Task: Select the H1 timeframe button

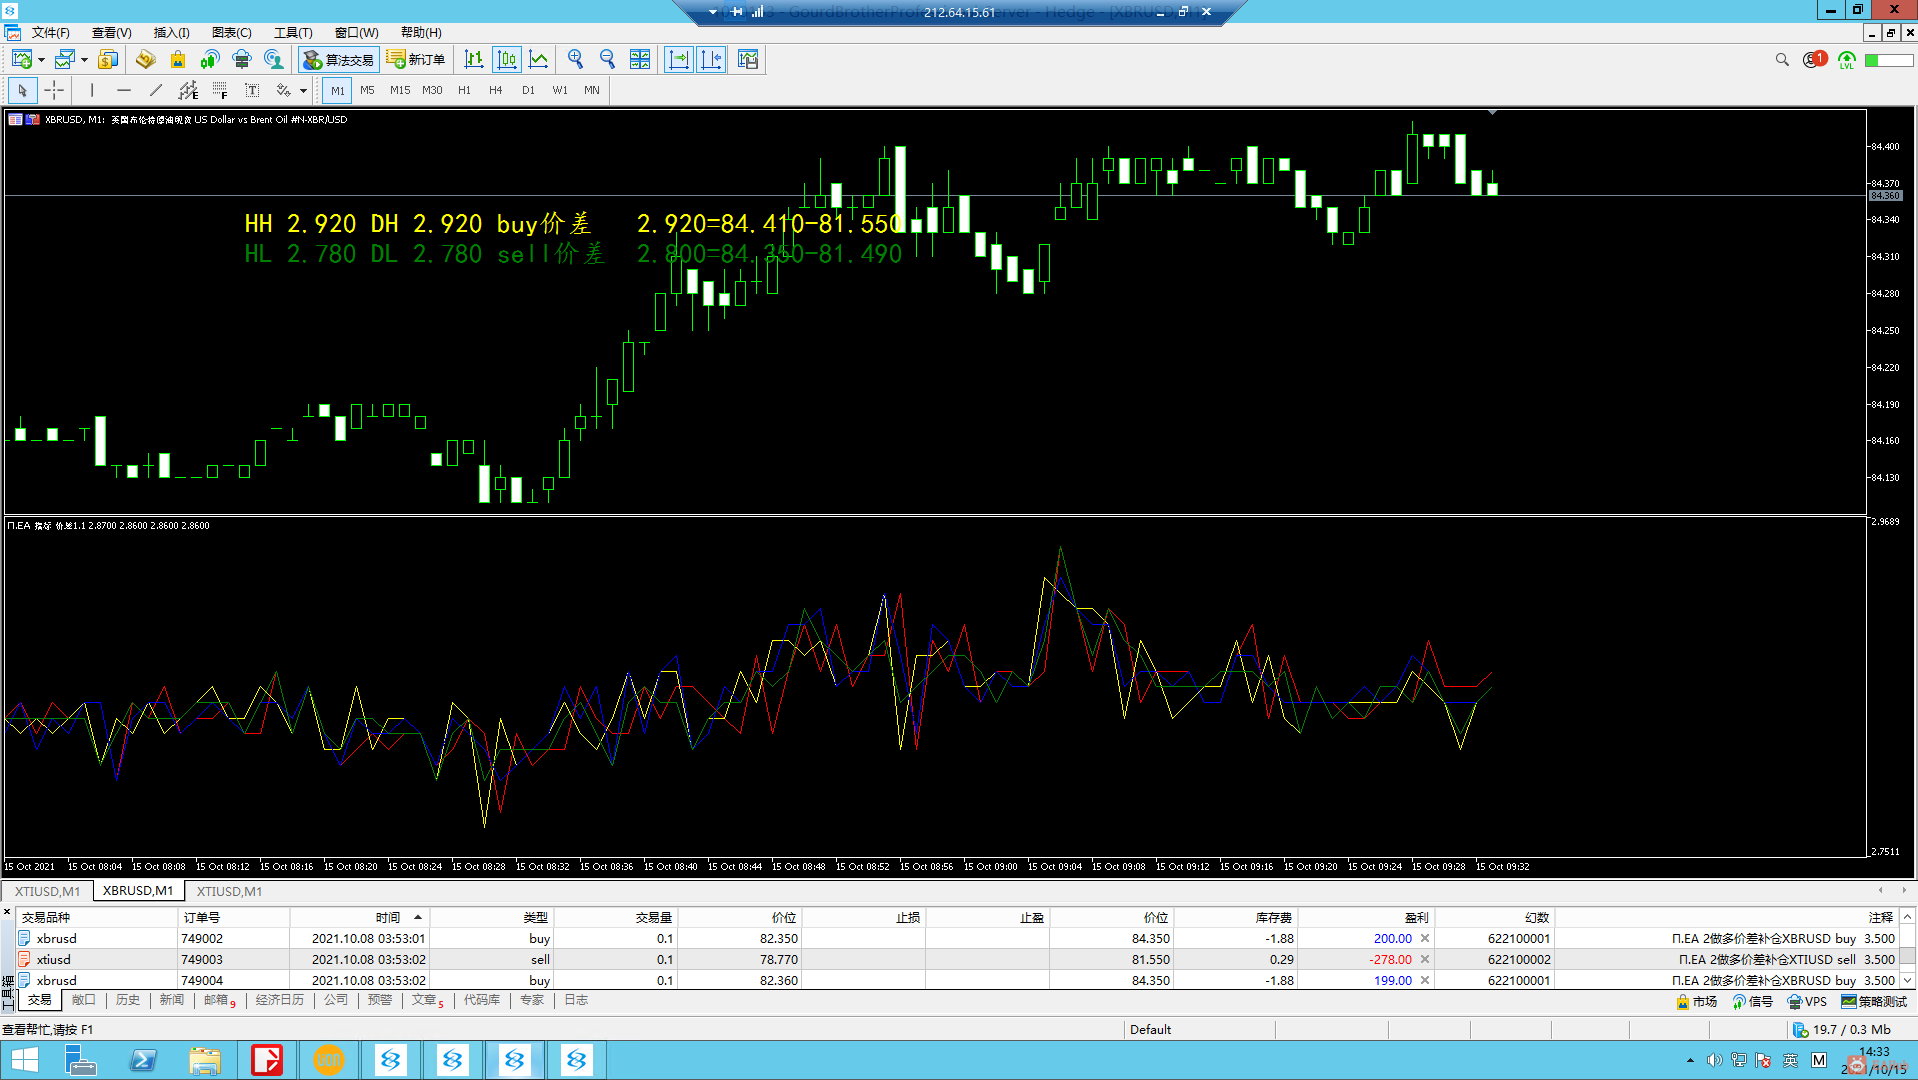Action: (464, 91)
